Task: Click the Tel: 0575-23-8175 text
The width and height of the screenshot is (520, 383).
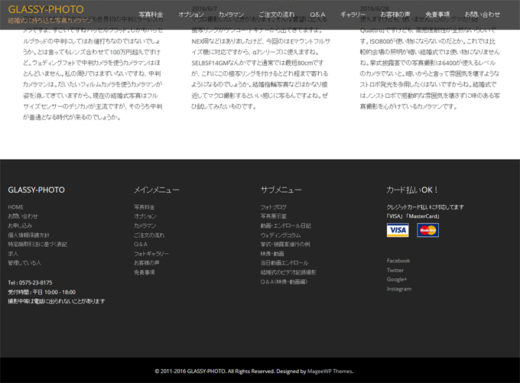Action: pyautogui.click(x=30, y=283)
